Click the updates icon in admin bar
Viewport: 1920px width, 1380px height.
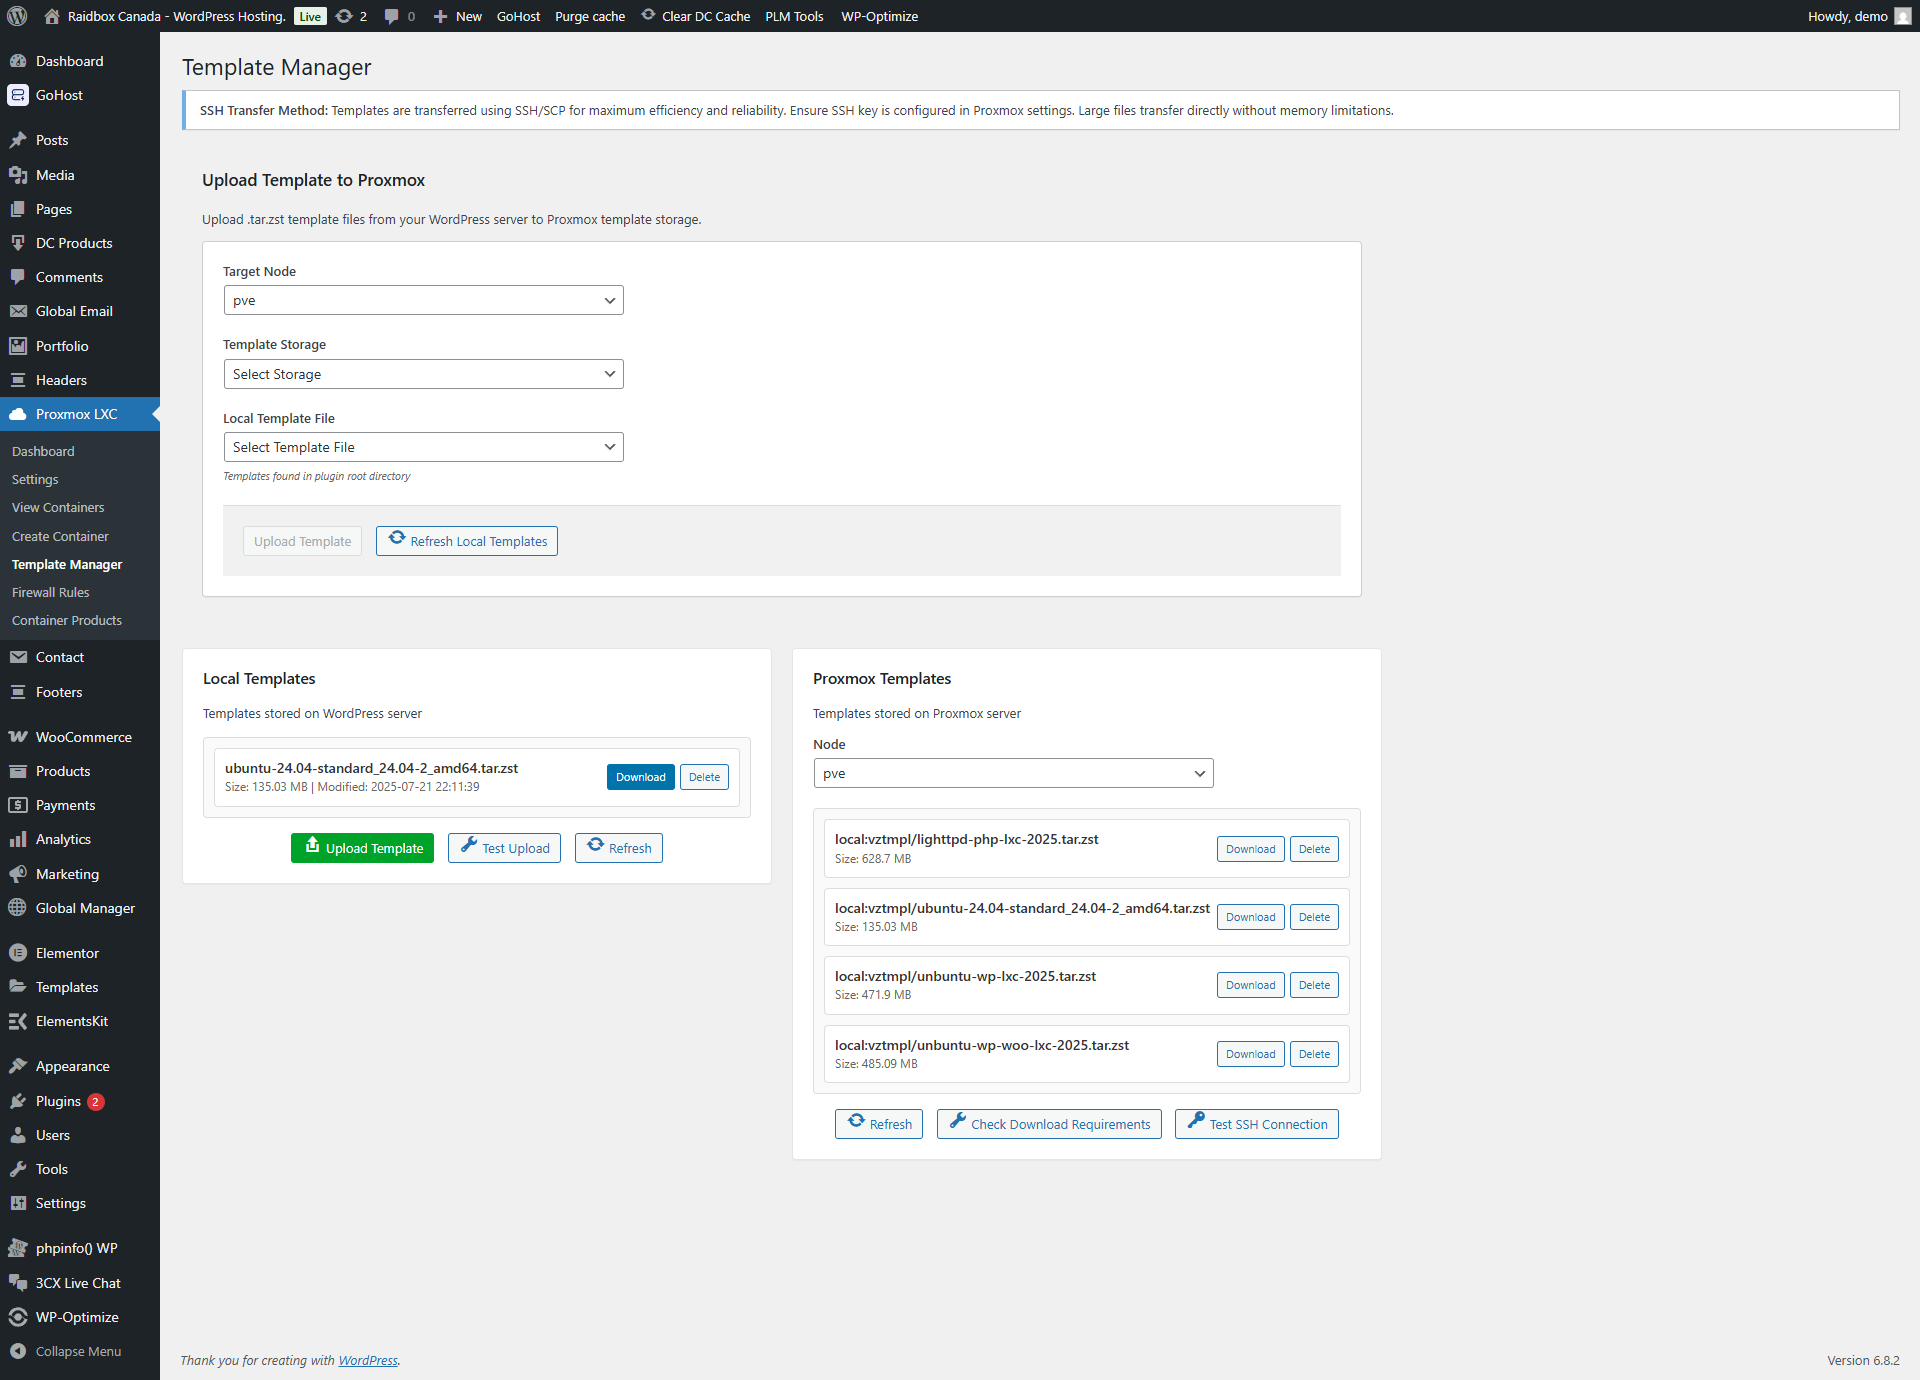coord(344,16)
